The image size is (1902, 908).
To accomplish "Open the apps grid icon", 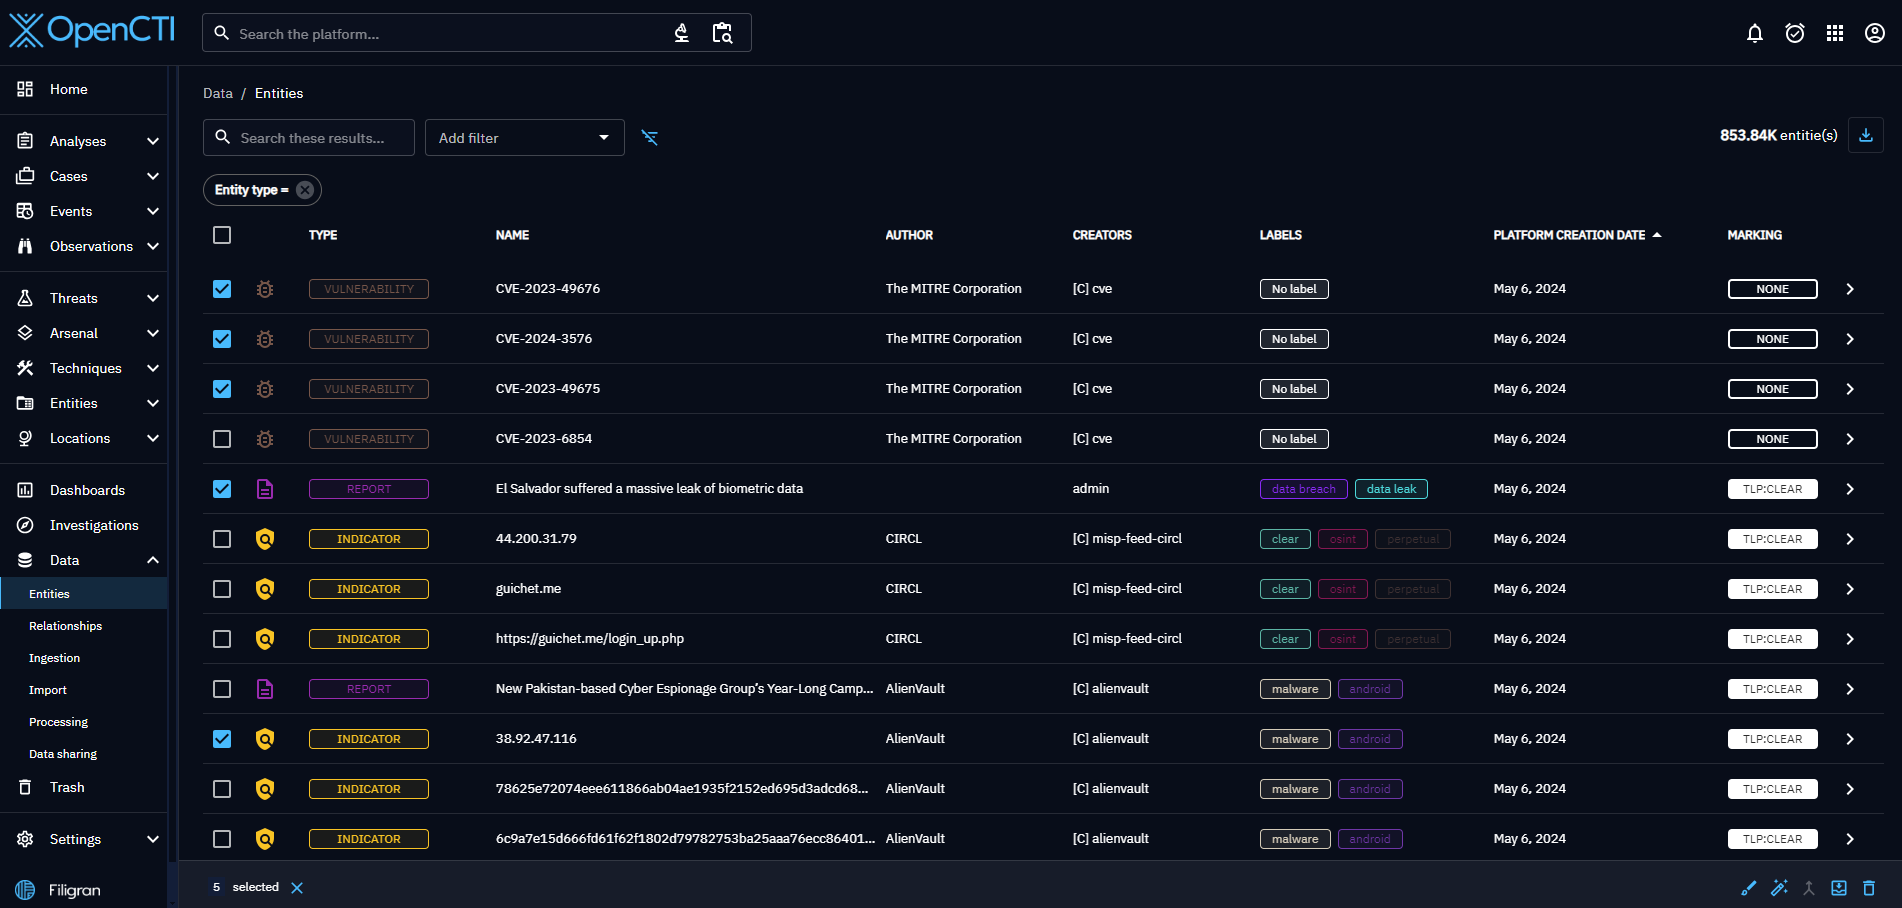I will tap(1834, 34).
